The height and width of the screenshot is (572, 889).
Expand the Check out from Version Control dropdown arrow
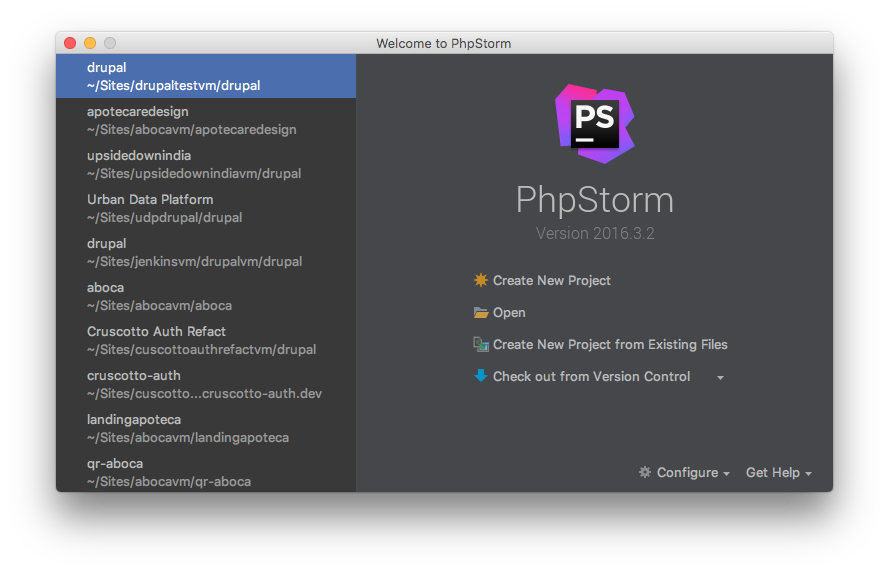(x=720, y=378)
